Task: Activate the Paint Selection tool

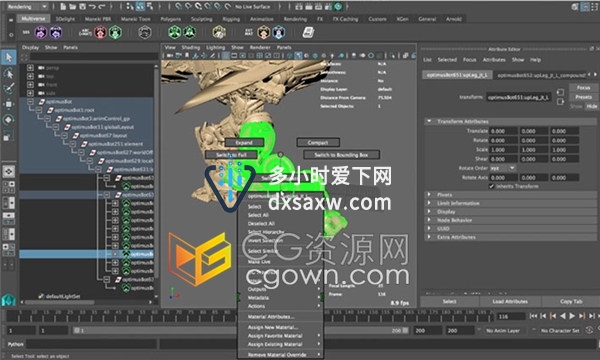Action: [x=8, y=88]
